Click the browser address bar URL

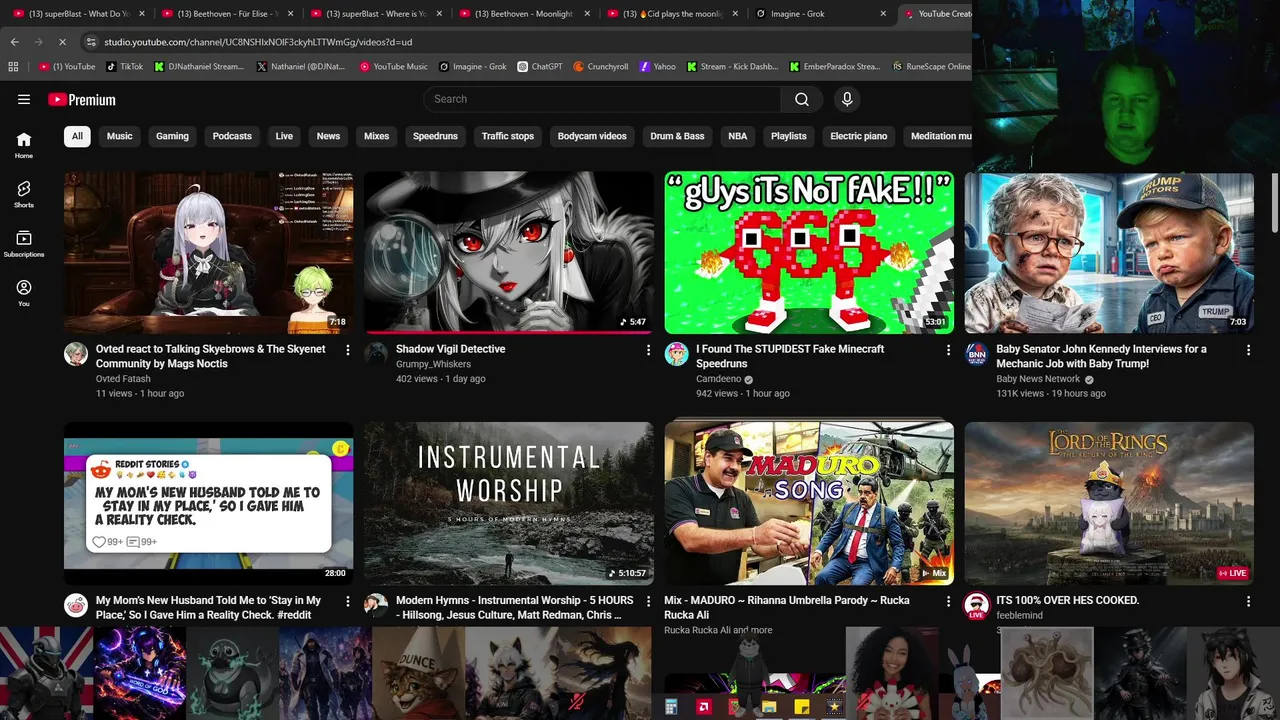258,42
